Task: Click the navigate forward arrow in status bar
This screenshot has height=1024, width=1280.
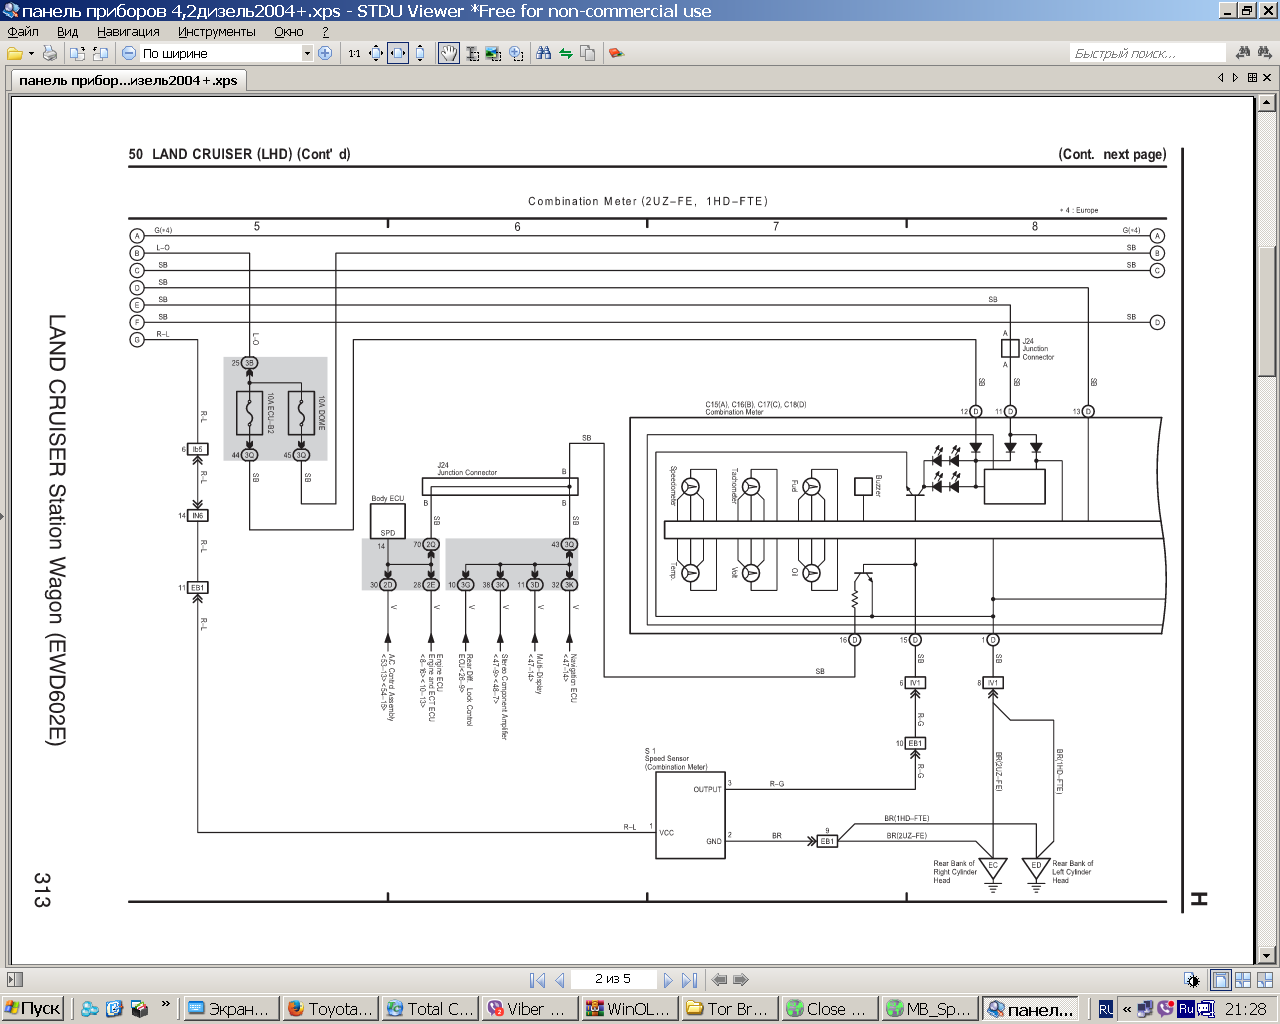Action: click(x=741, y=980)
